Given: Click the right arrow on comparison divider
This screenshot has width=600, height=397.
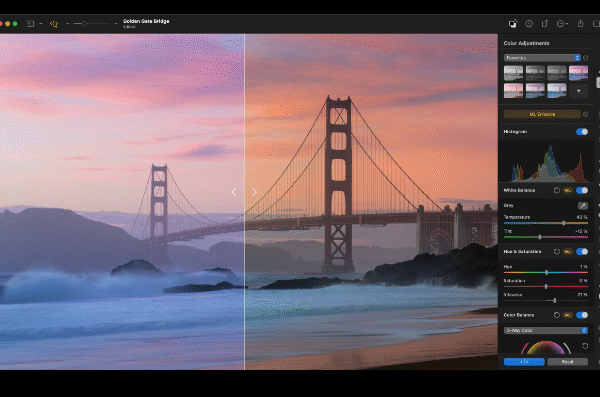Looking at the screenshot, I should (254, 192).
